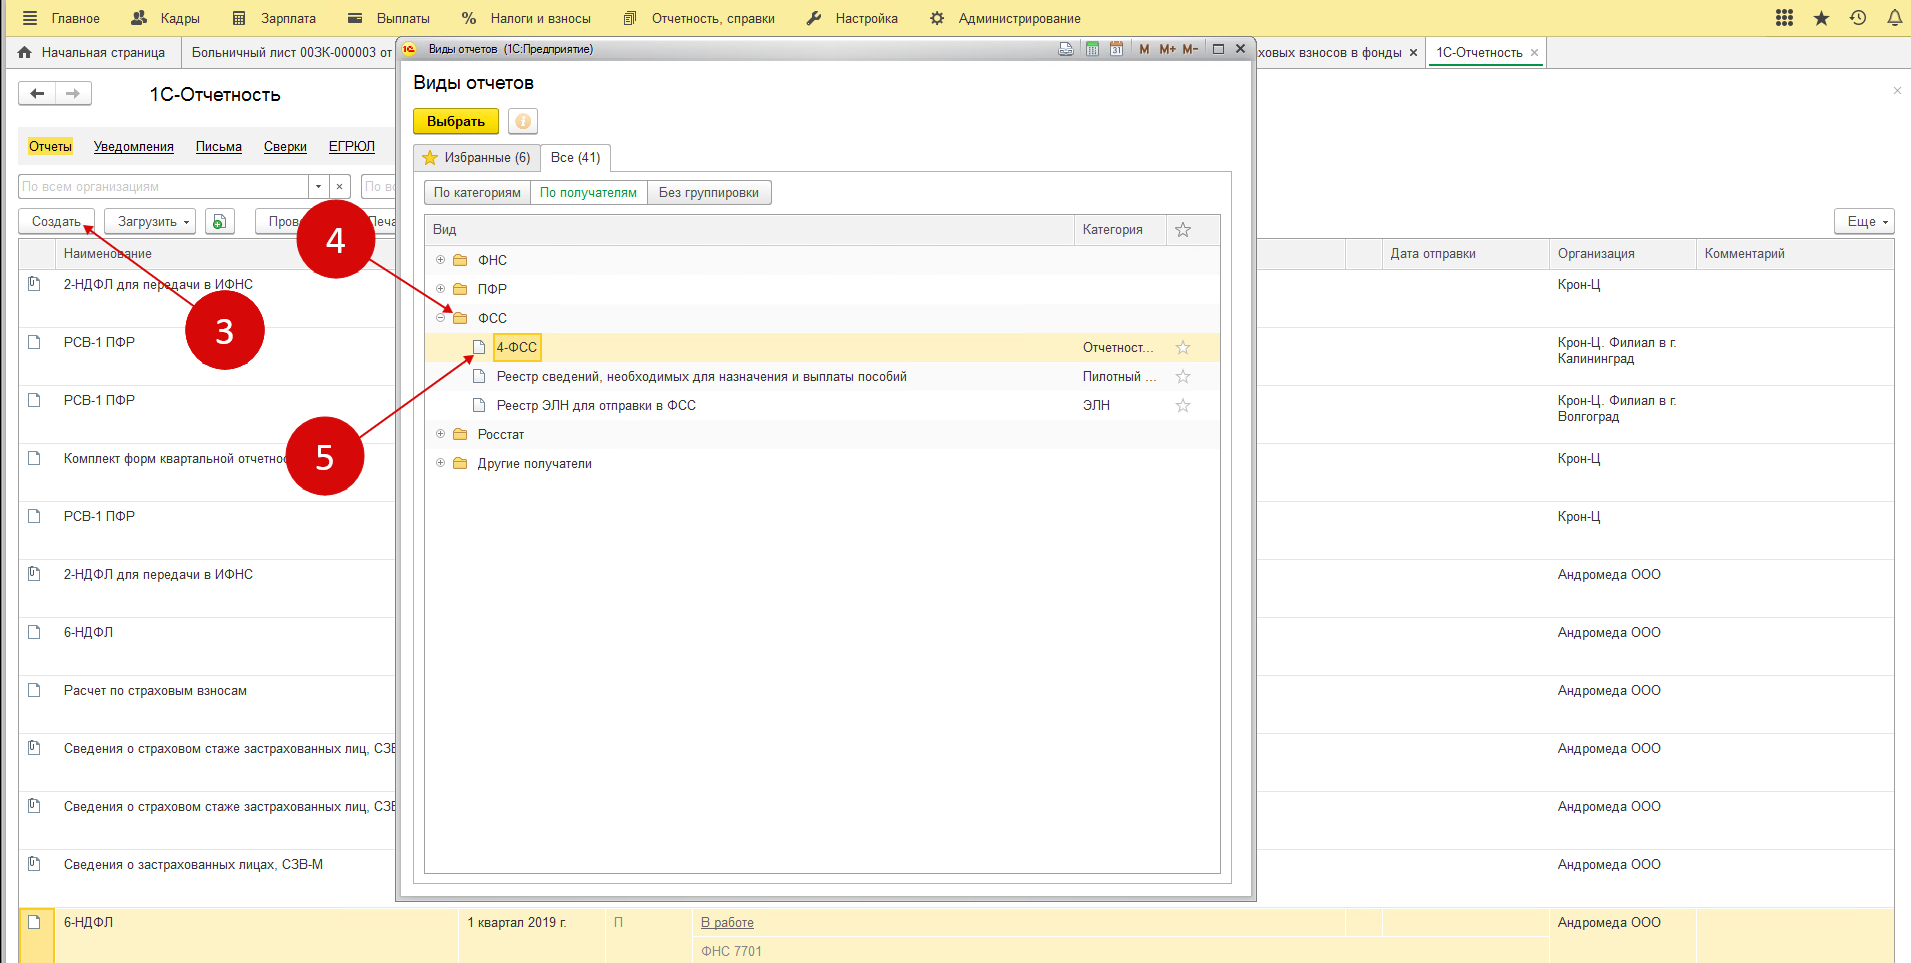Expand the ФНС folder

440,260
